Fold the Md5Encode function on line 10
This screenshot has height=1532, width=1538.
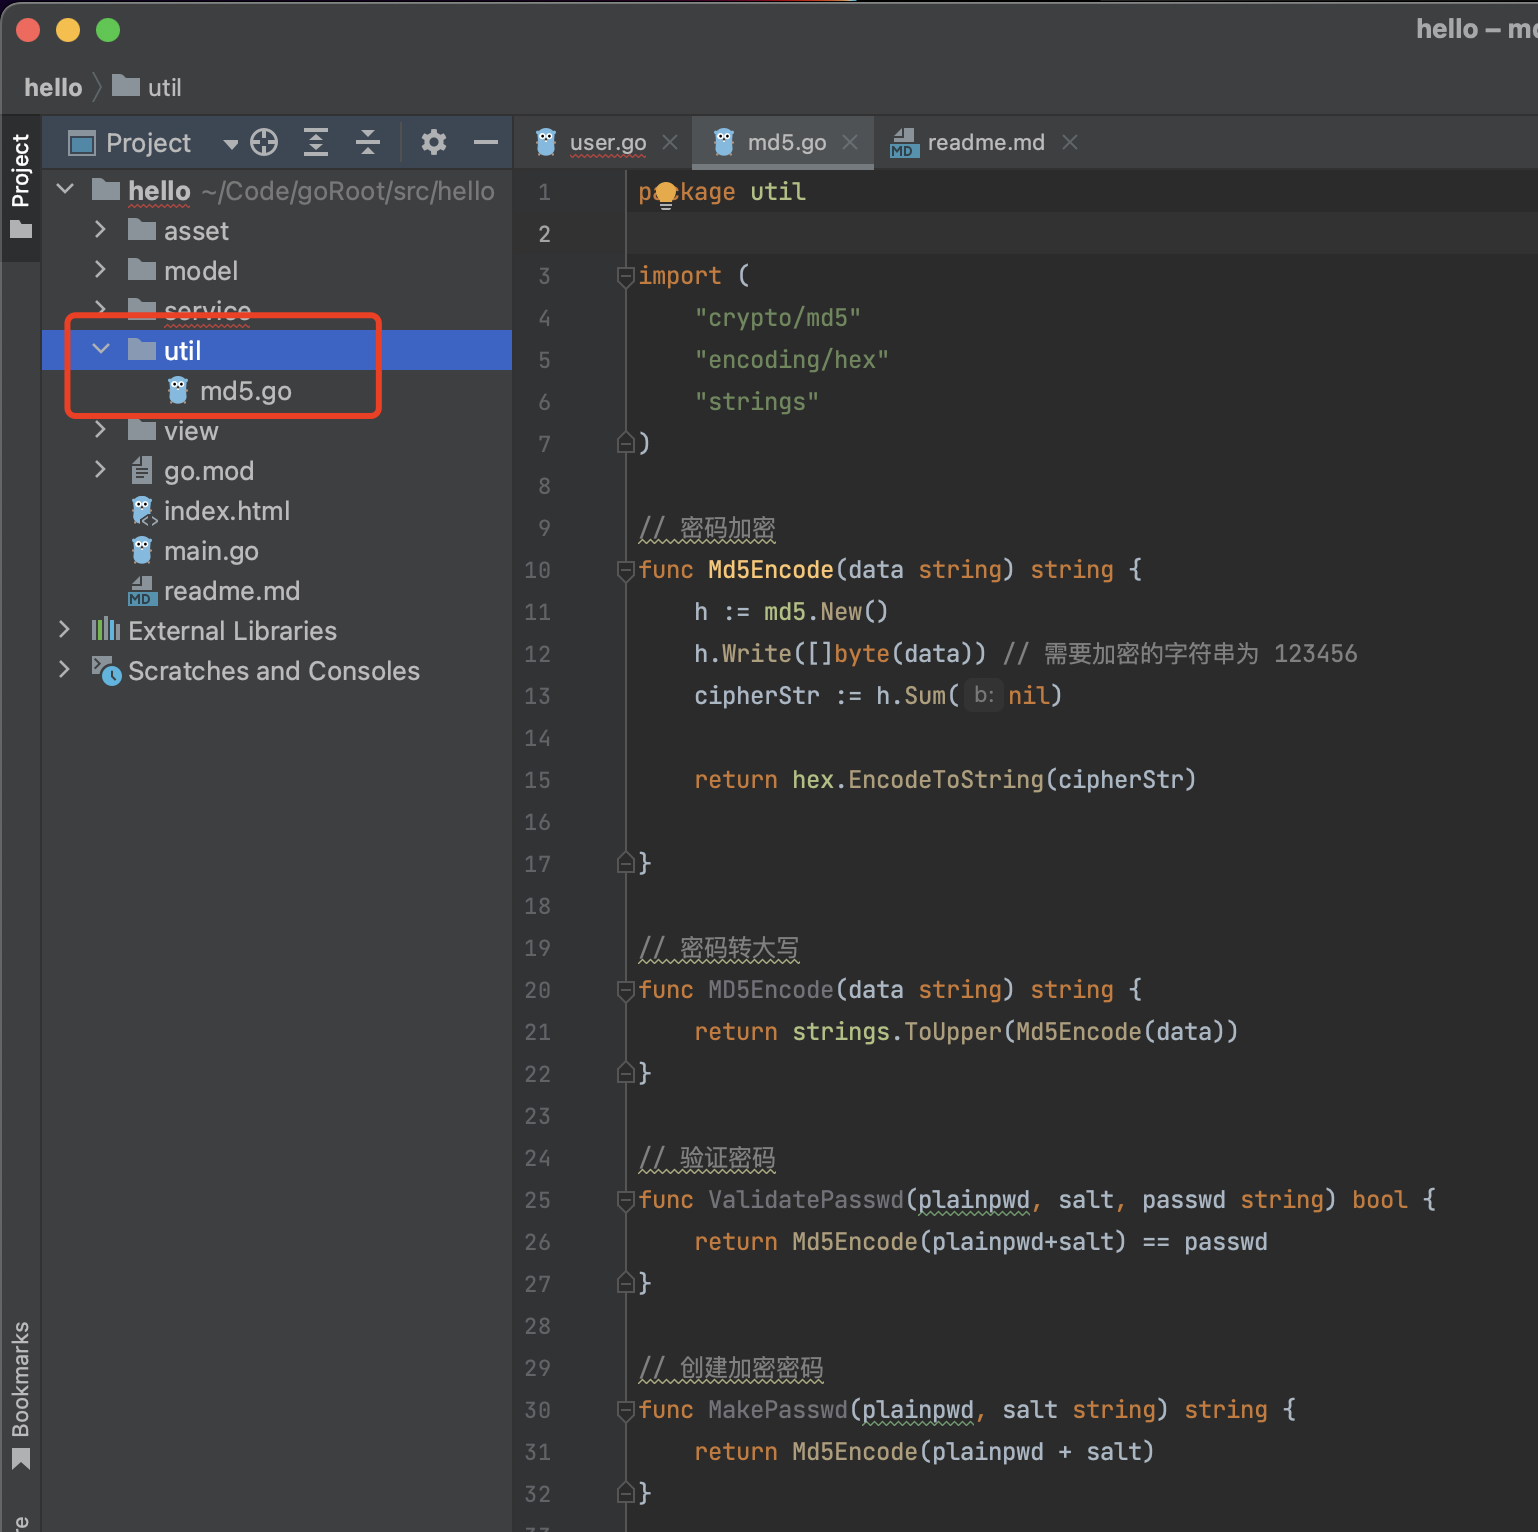(x=625, y=570)
